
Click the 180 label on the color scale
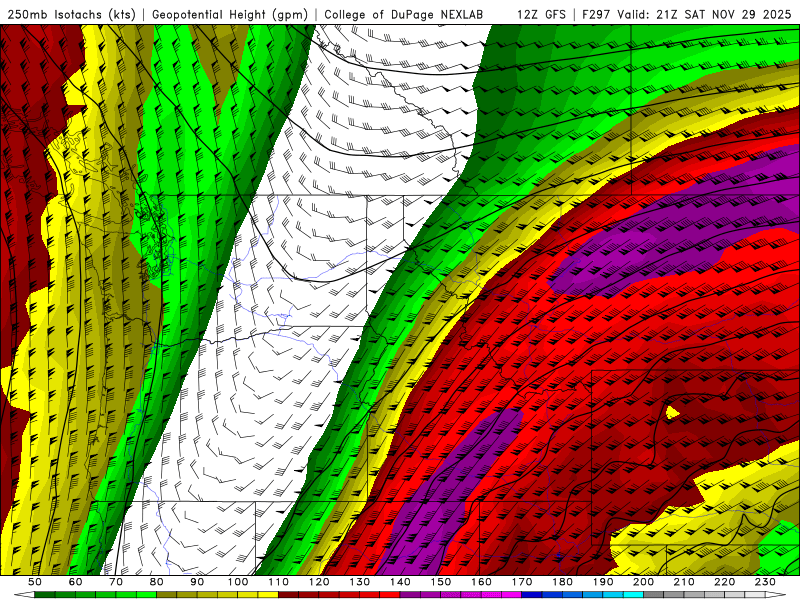click(x=562, y=582)
